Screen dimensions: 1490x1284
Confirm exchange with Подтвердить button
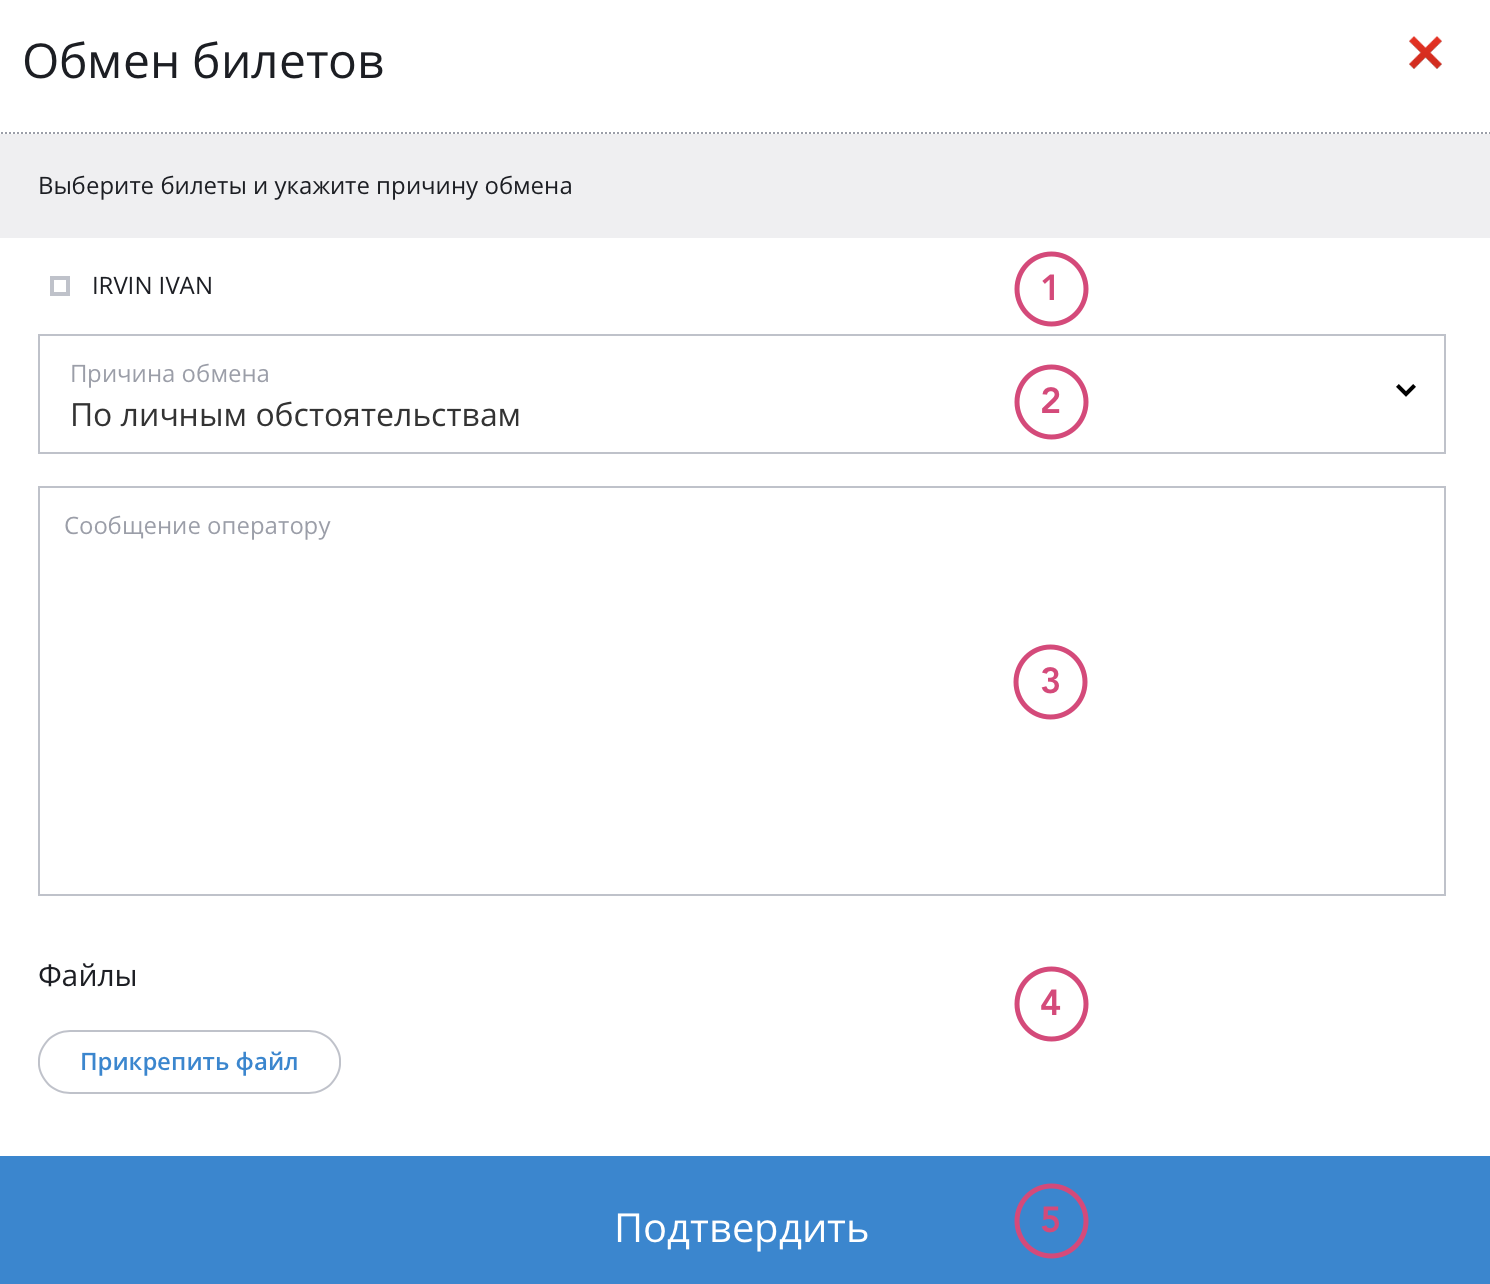pyautogui.click(x=740, y=1226)
